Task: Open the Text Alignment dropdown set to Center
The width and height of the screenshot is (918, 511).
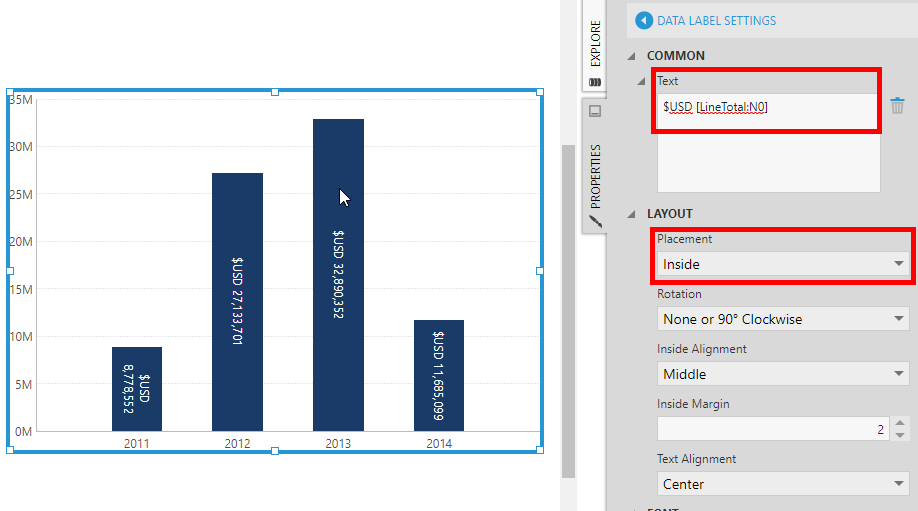Action: tap(783, 484)
